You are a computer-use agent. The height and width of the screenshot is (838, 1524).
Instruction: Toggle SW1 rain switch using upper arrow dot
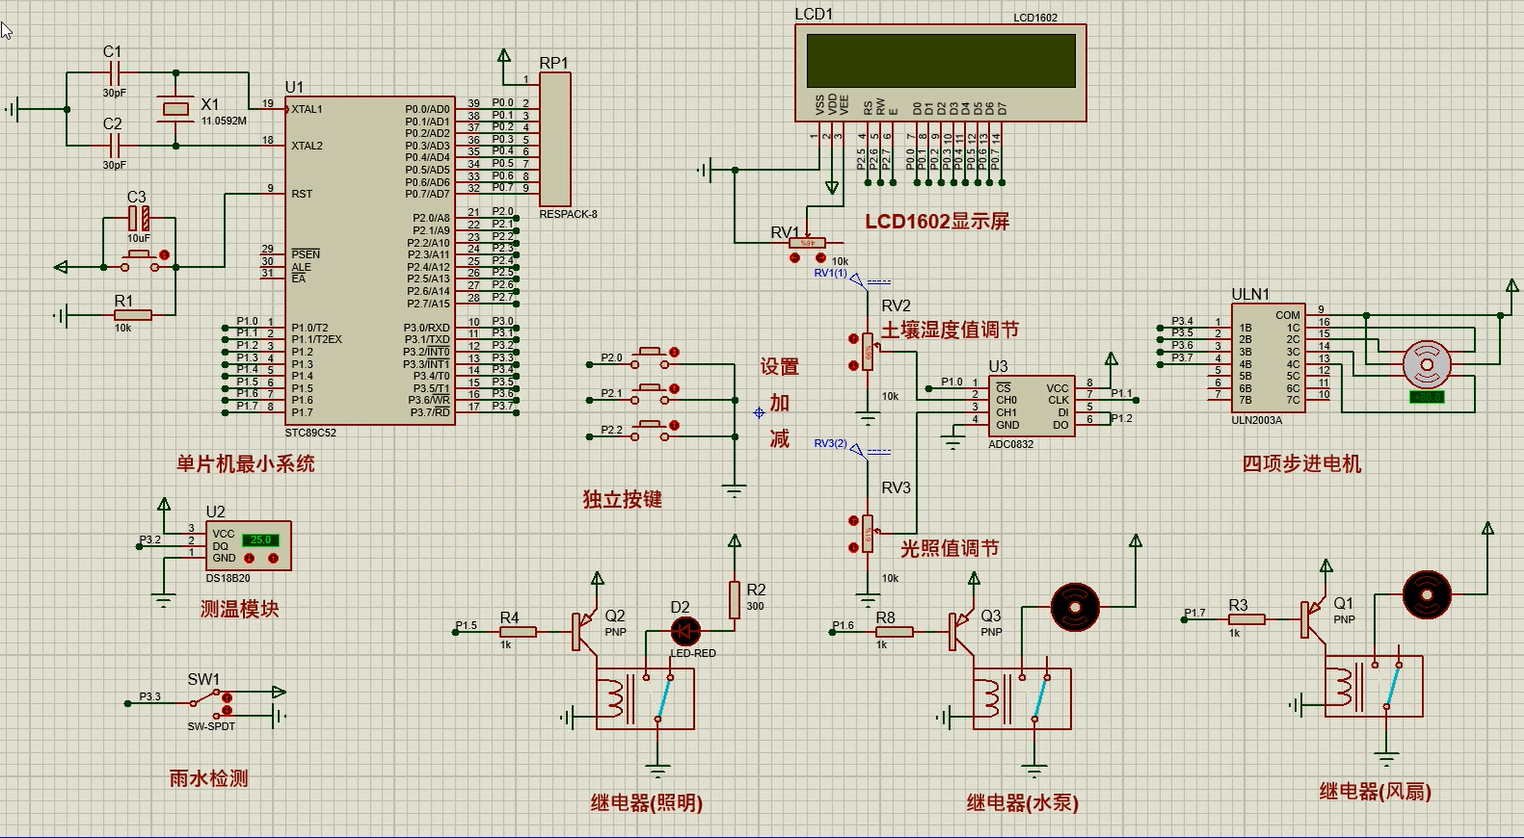point(227,697)
